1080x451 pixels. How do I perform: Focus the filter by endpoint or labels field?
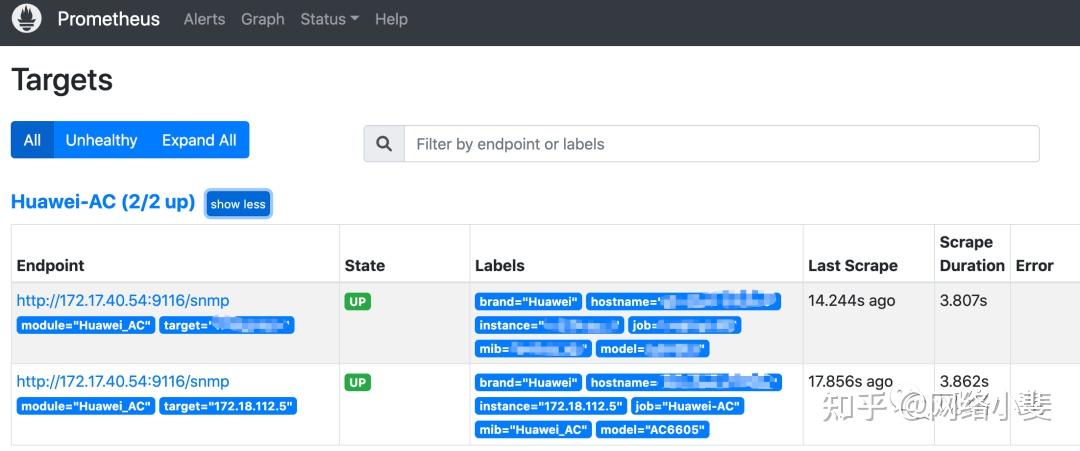coord(720,144)
